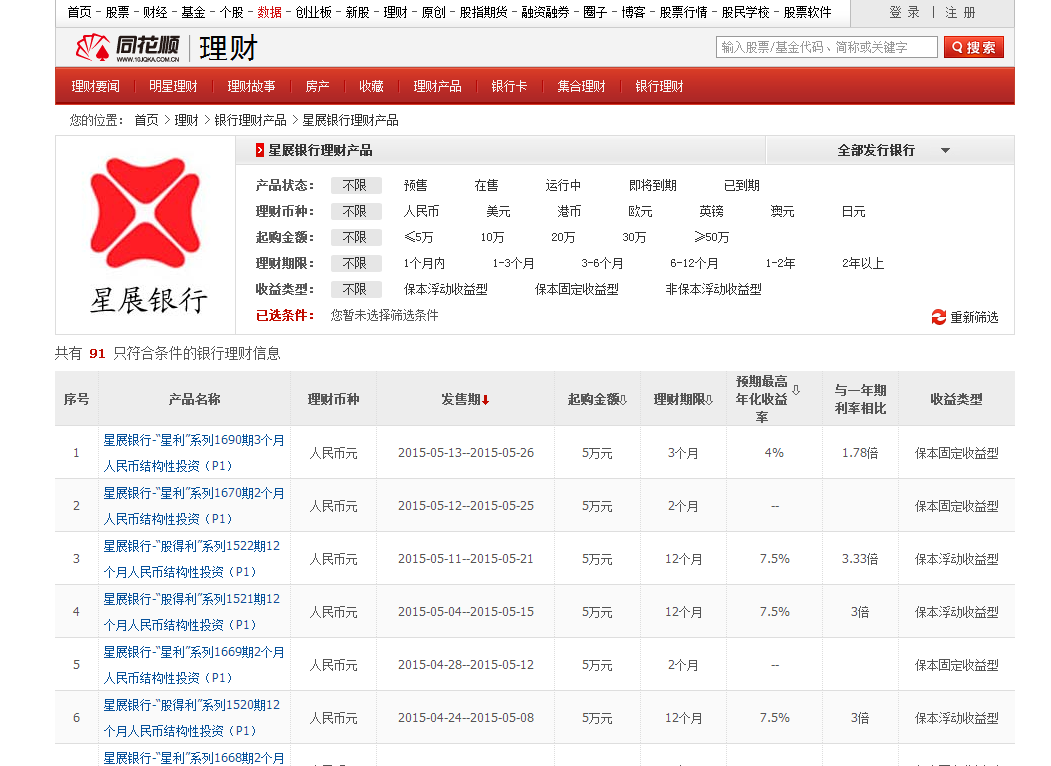The image size is (1051, 766).
Task: Sort by 预期最高年化收益率 arrow
Action: click(x=796, y=390)
